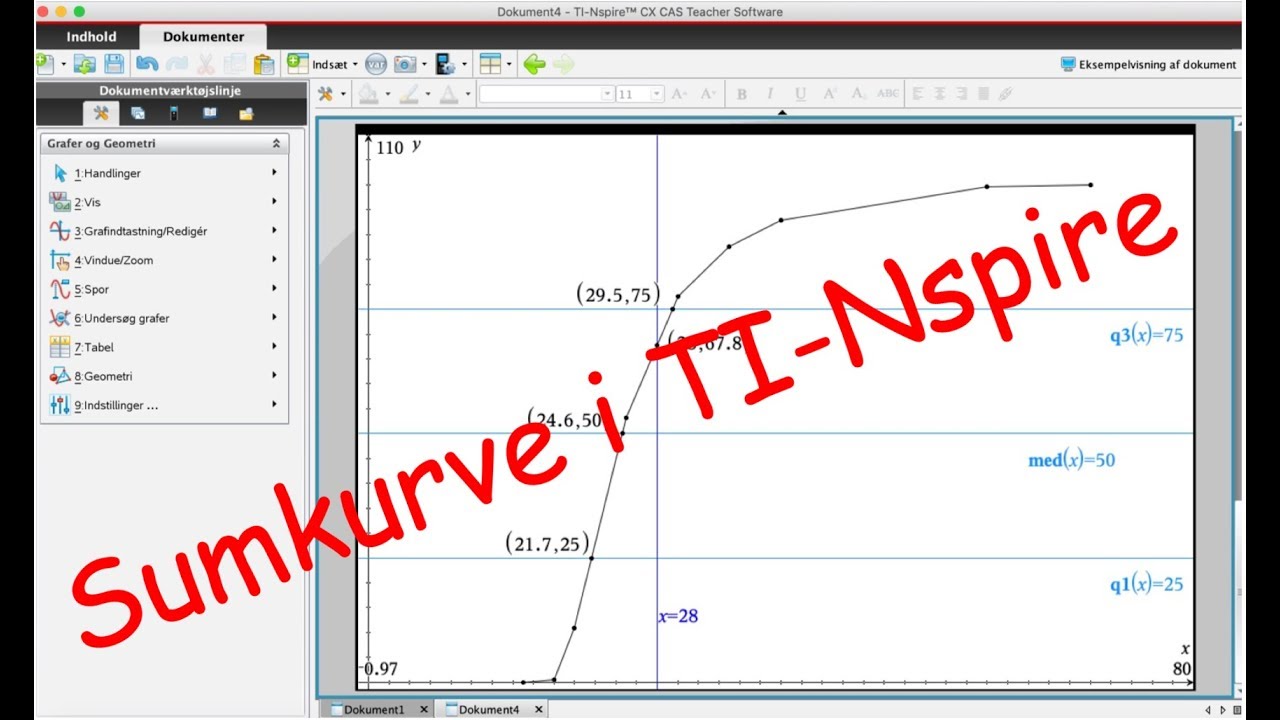The width and height of the screenshot is (1280, 720).
Task: Select the q3(x)=75 function label
Action: (x=1146, y=336)
